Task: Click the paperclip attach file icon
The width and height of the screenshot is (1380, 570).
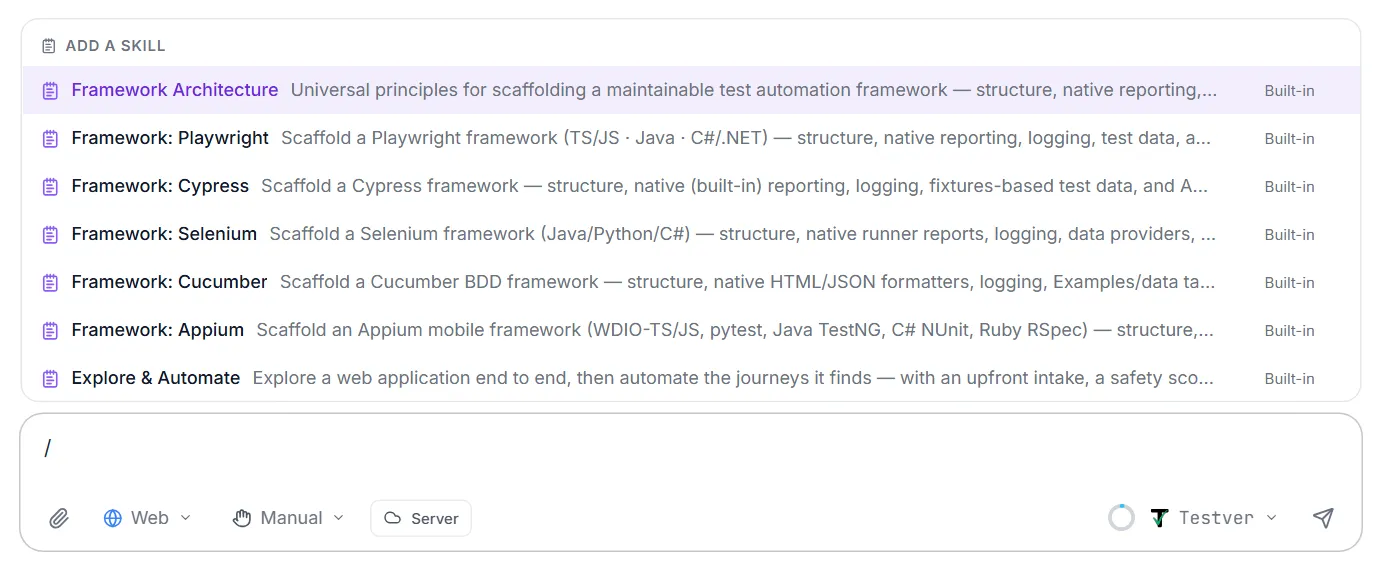Action: coord(59,518)
